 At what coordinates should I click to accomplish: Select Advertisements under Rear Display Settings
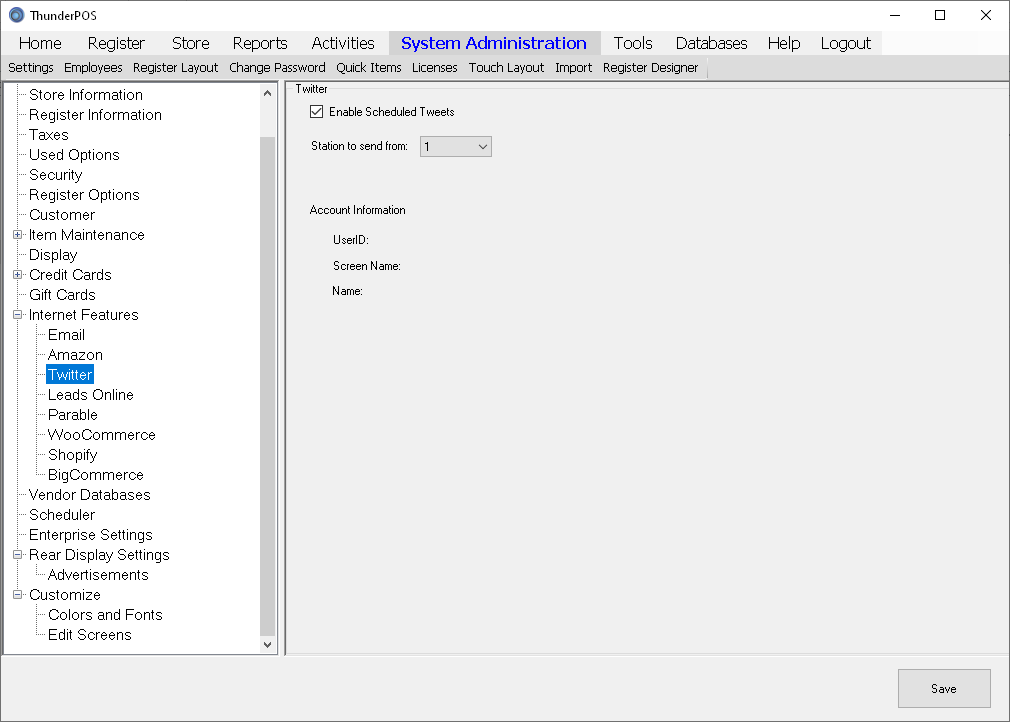[x=98, y=574]
